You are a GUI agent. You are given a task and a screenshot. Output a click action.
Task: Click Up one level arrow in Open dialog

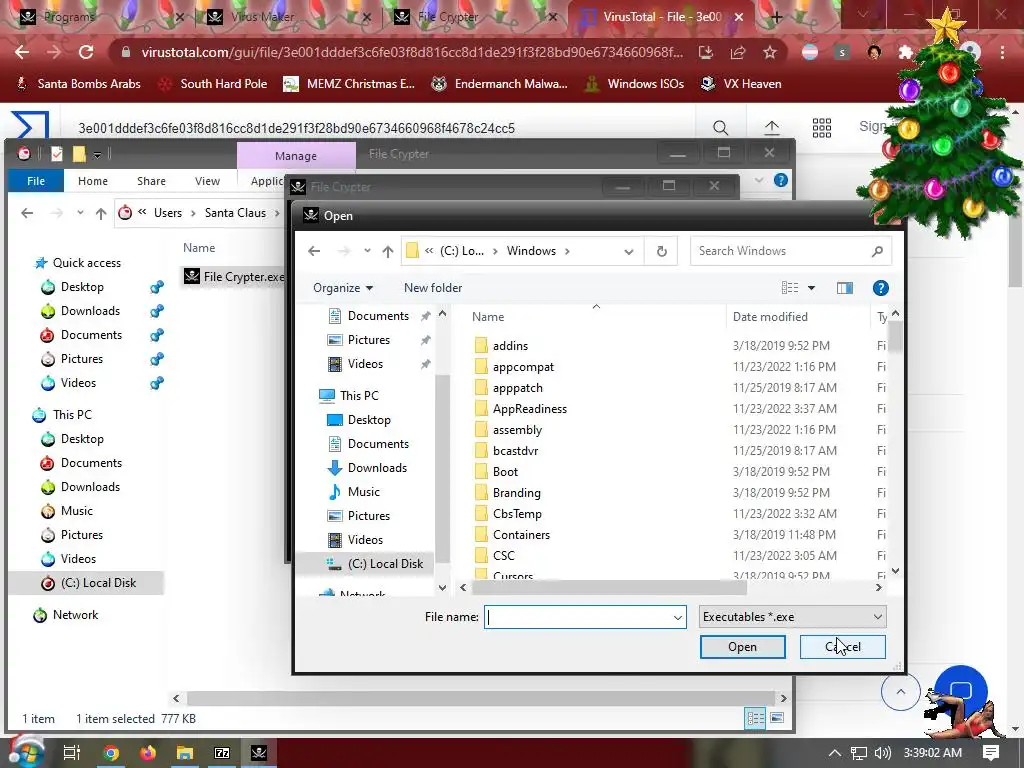pos(388,251)
